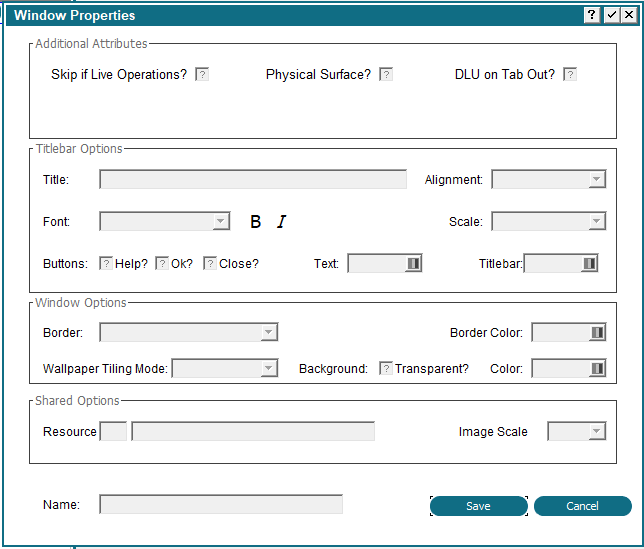Toggle Skip if Live Operations checkbox

pyautogui.click(x=202, y=75)
